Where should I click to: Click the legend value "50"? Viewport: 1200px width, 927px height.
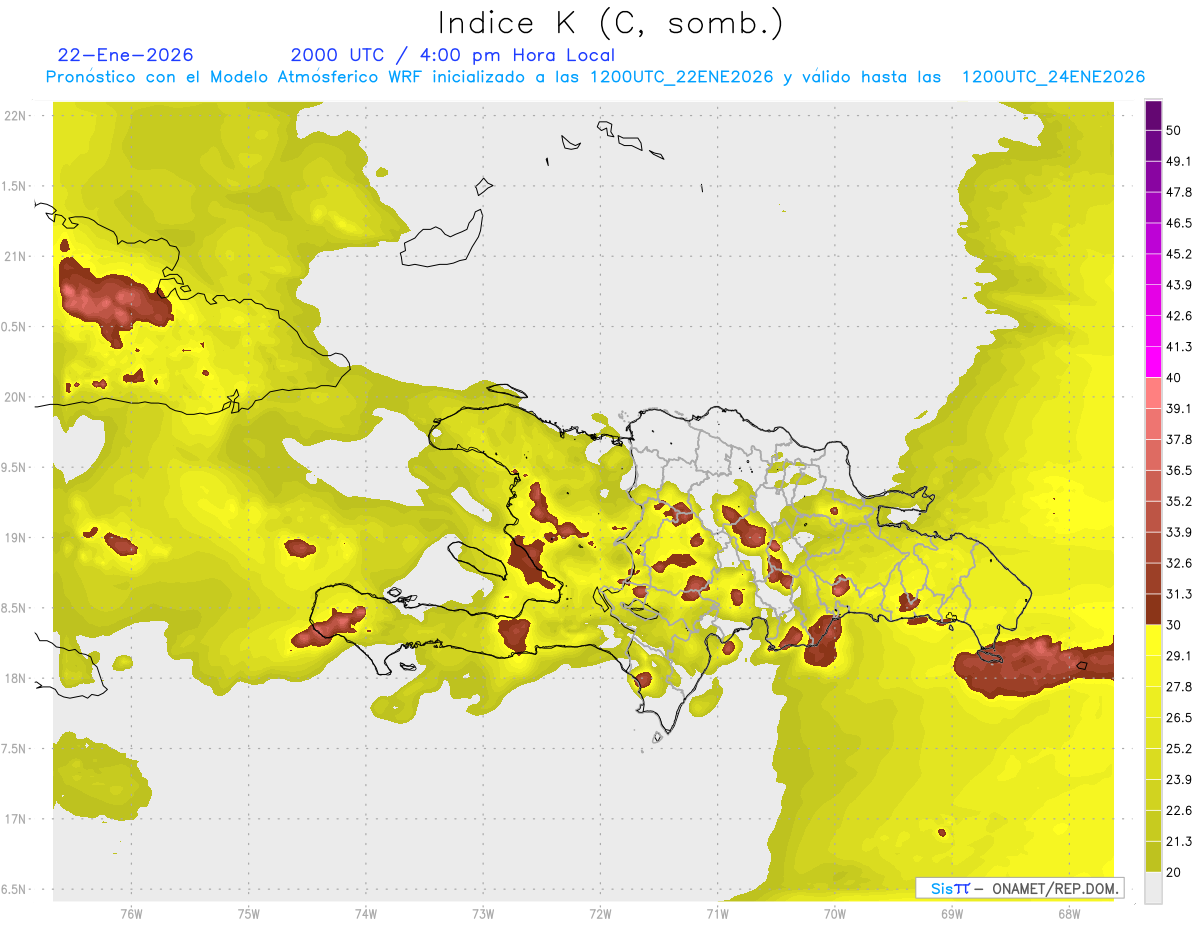[x=1174, y=131]
